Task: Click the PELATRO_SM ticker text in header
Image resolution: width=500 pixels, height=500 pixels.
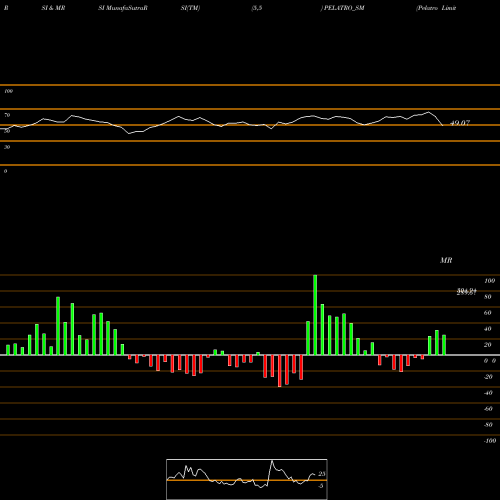Action: [344, 8]
